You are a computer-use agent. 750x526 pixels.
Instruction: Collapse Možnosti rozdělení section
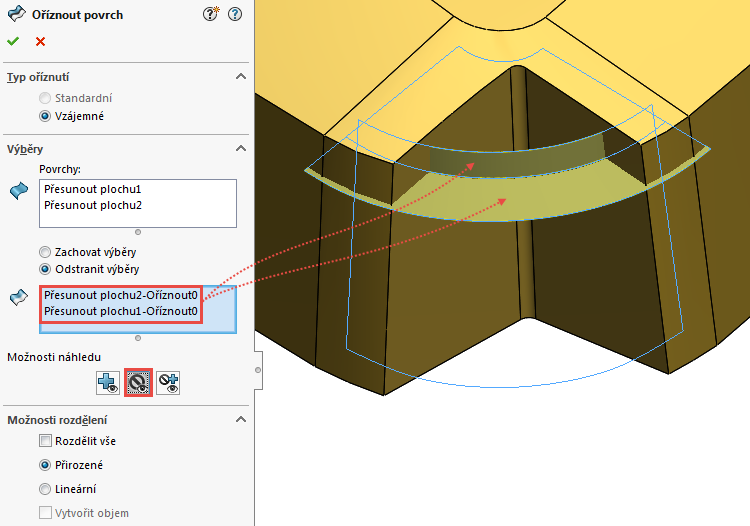pyautogui.click(x=241, y=419)
